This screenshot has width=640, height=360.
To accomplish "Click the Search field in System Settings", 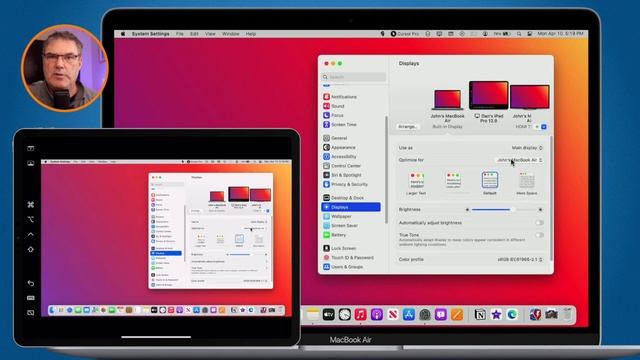I will click(353, 77).
